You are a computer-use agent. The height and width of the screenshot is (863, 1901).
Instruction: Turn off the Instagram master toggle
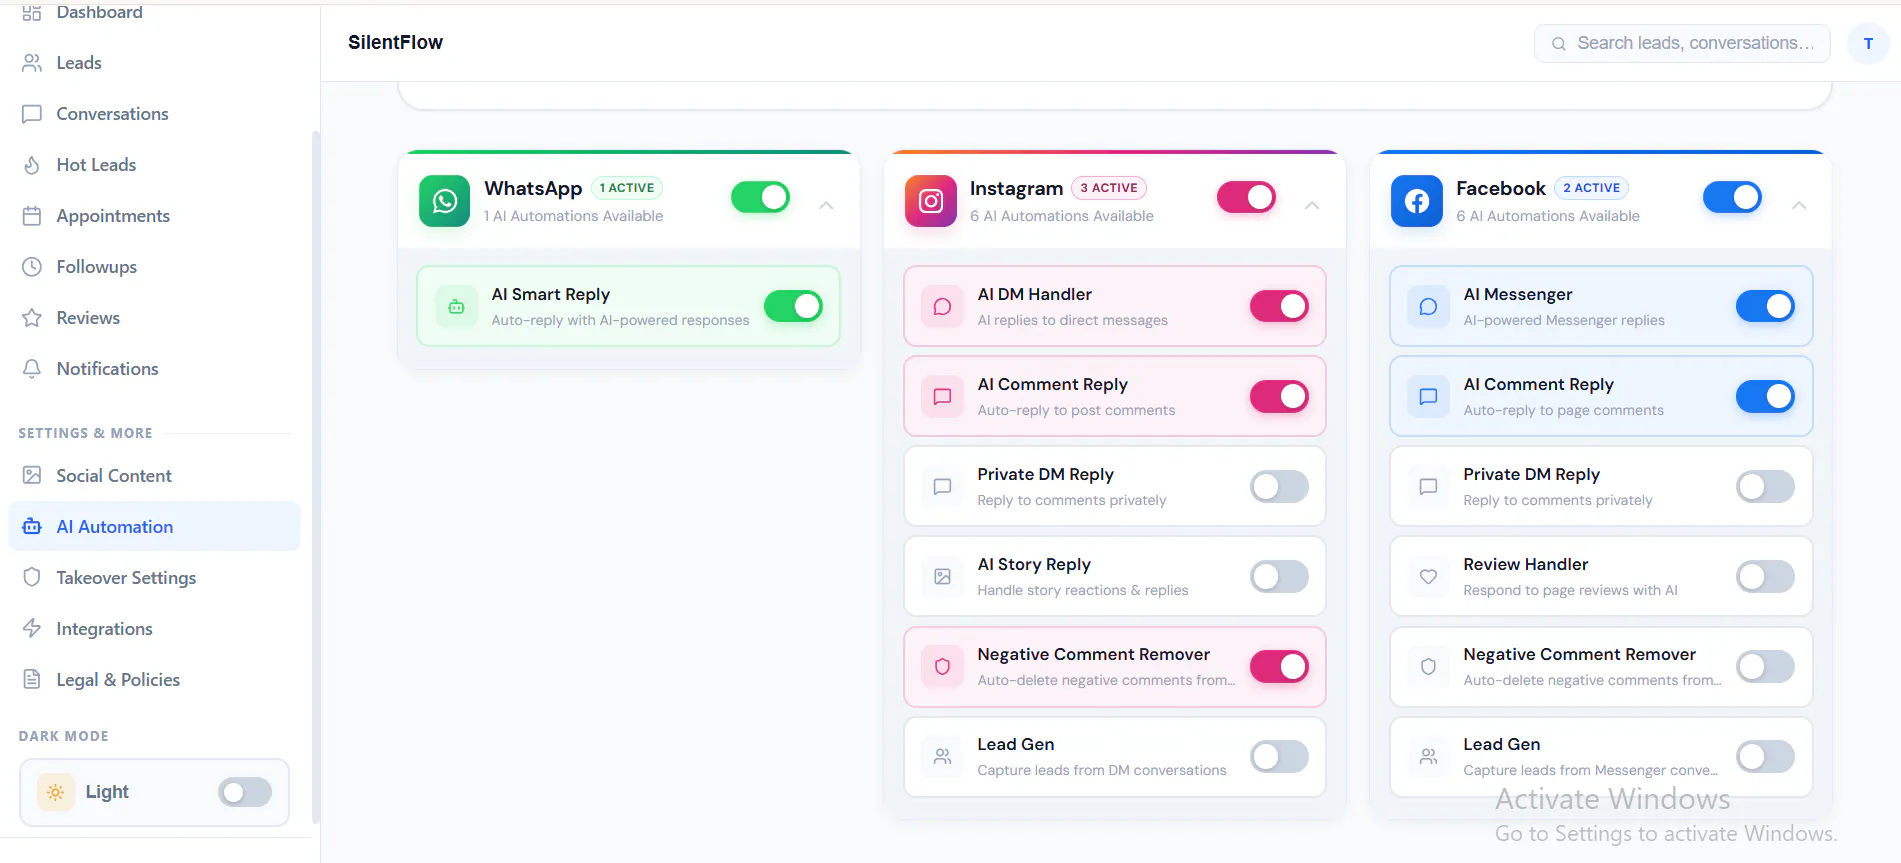tap(1246, 197)
